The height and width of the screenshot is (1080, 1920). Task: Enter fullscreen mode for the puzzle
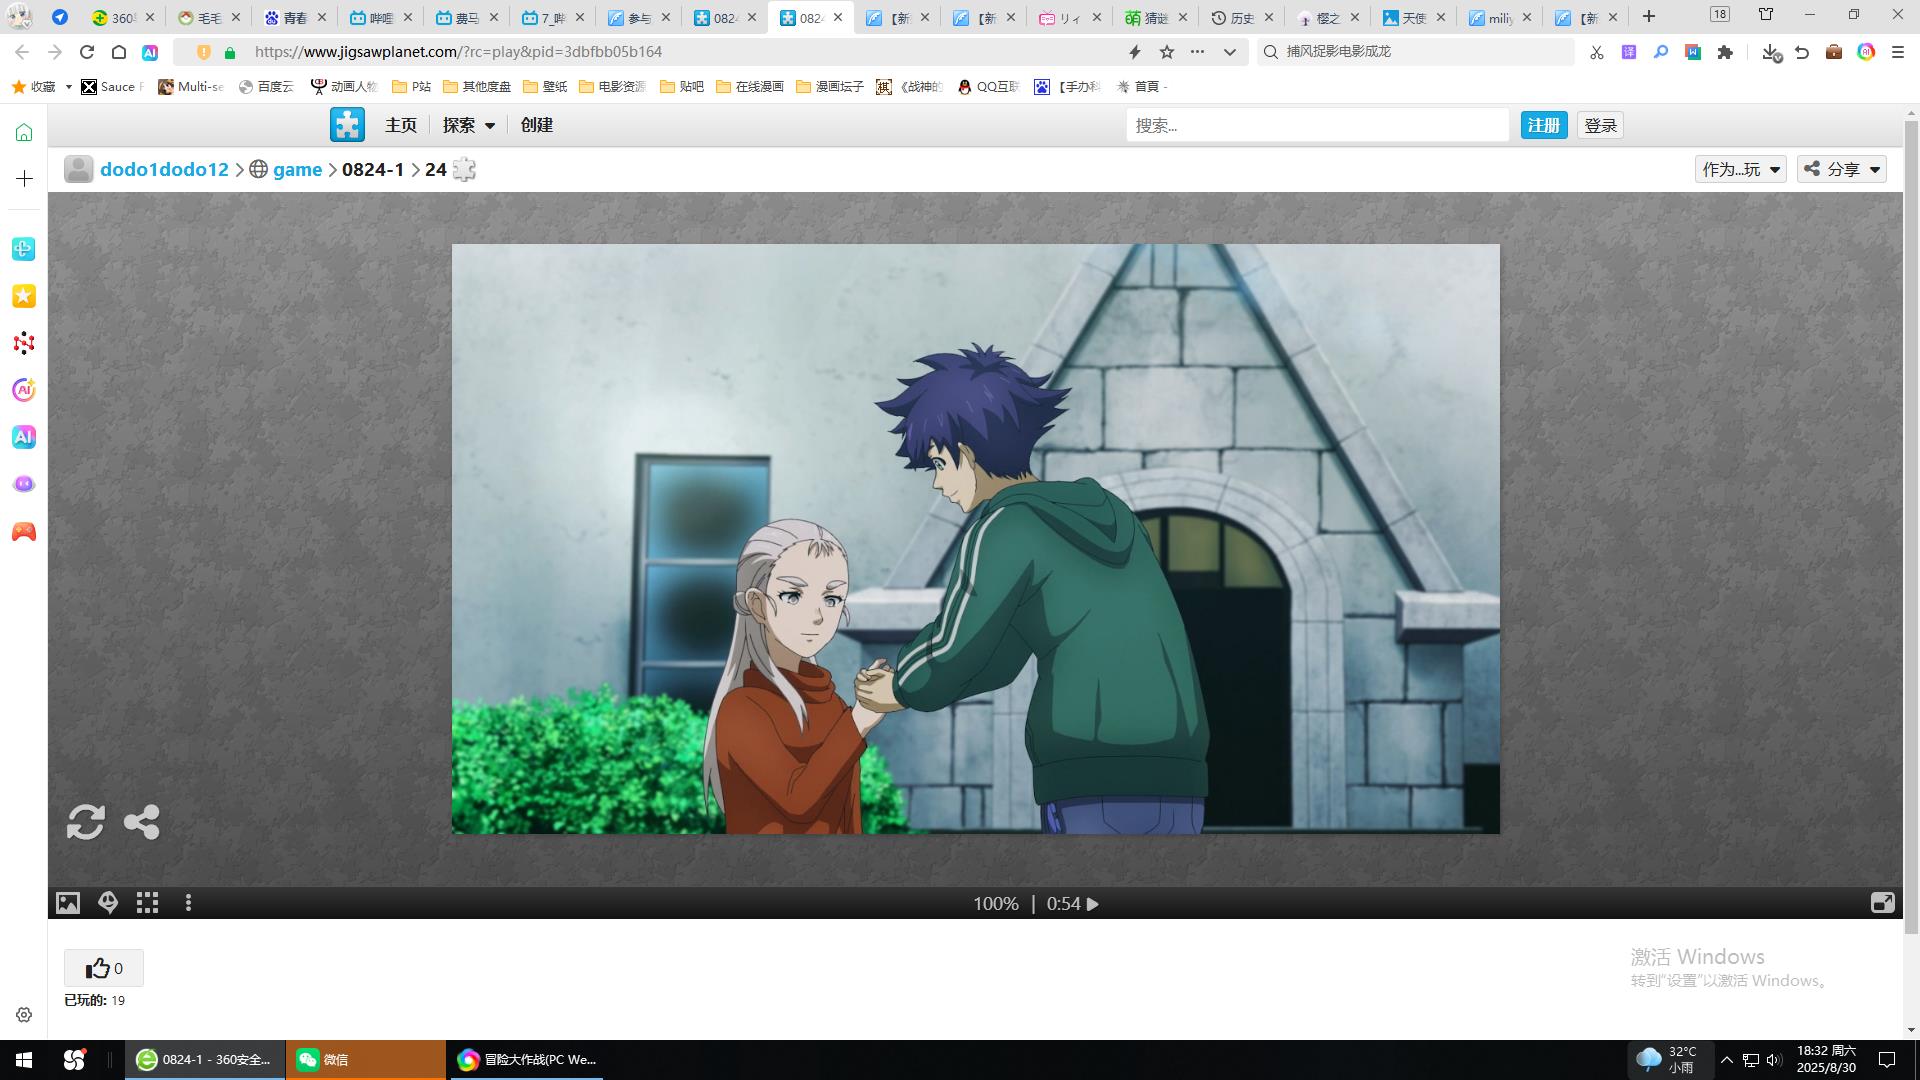[1882, 903]
